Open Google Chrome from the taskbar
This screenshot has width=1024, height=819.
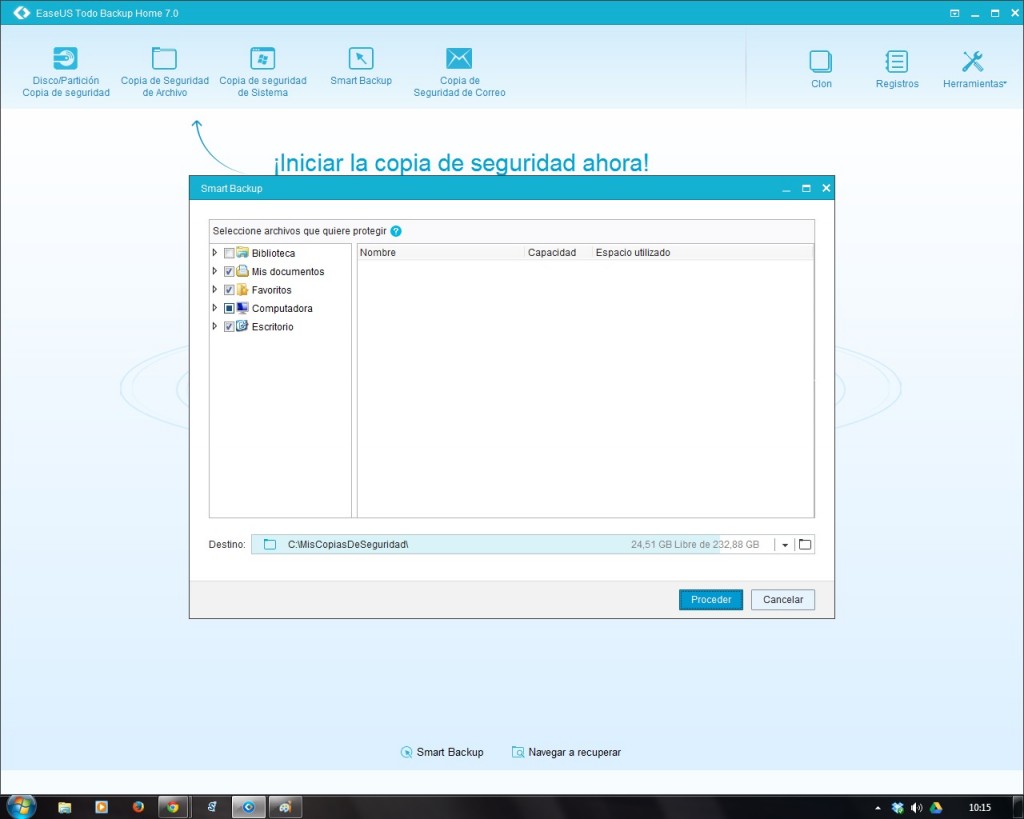172,806
